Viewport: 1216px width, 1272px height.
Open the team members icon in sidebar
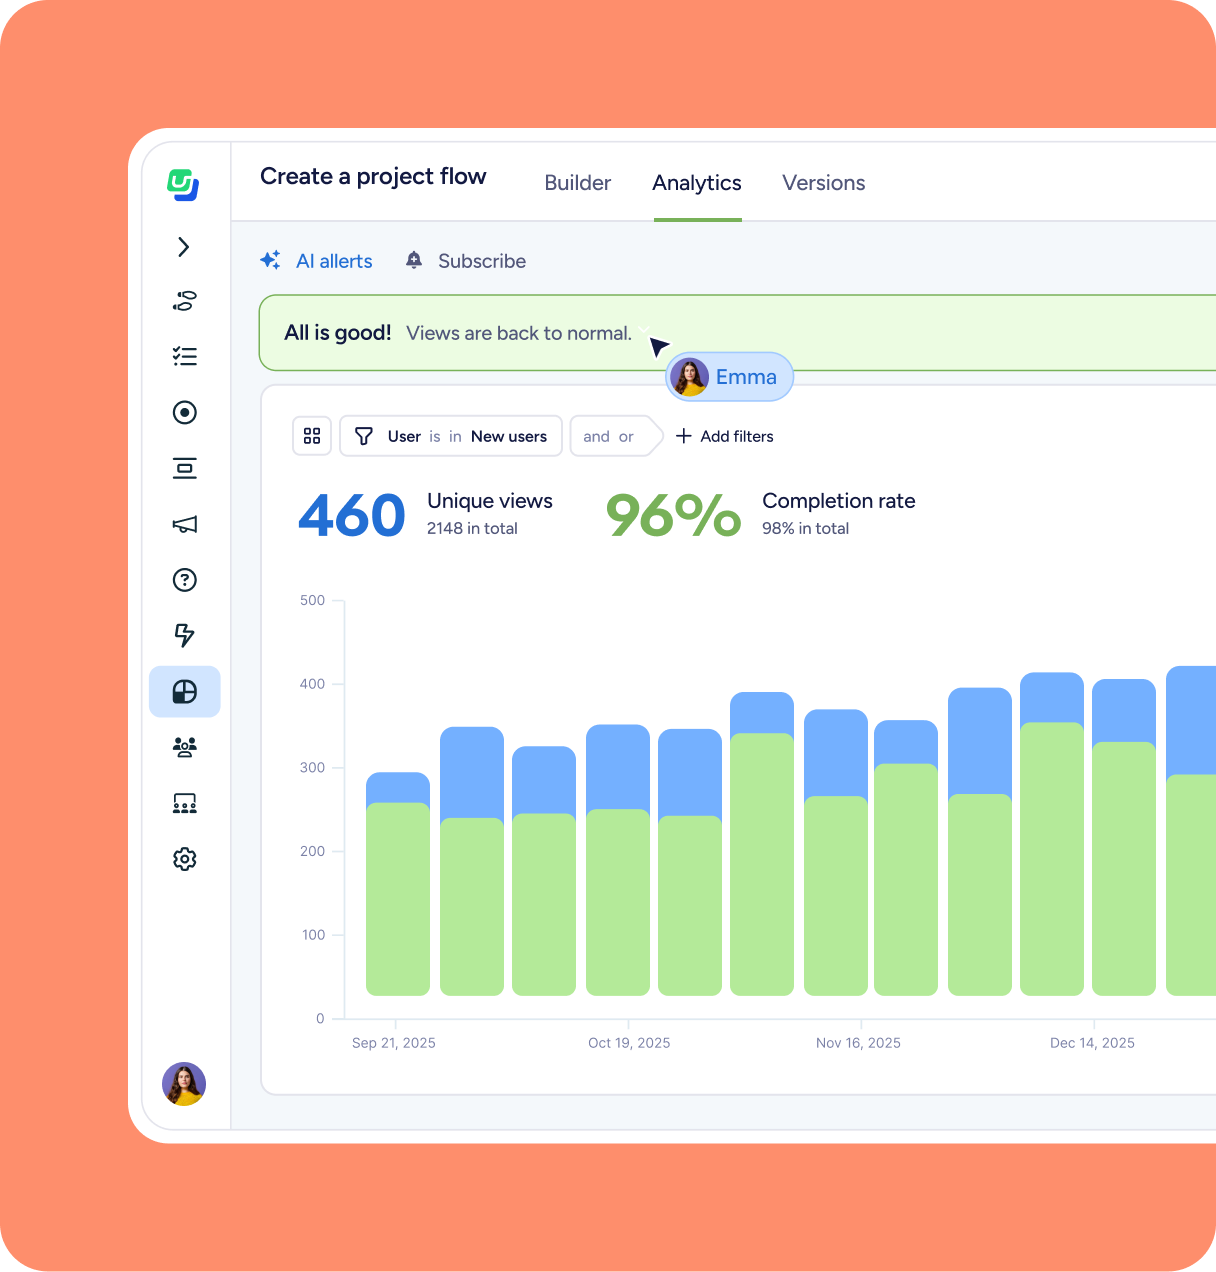[184, 747]
